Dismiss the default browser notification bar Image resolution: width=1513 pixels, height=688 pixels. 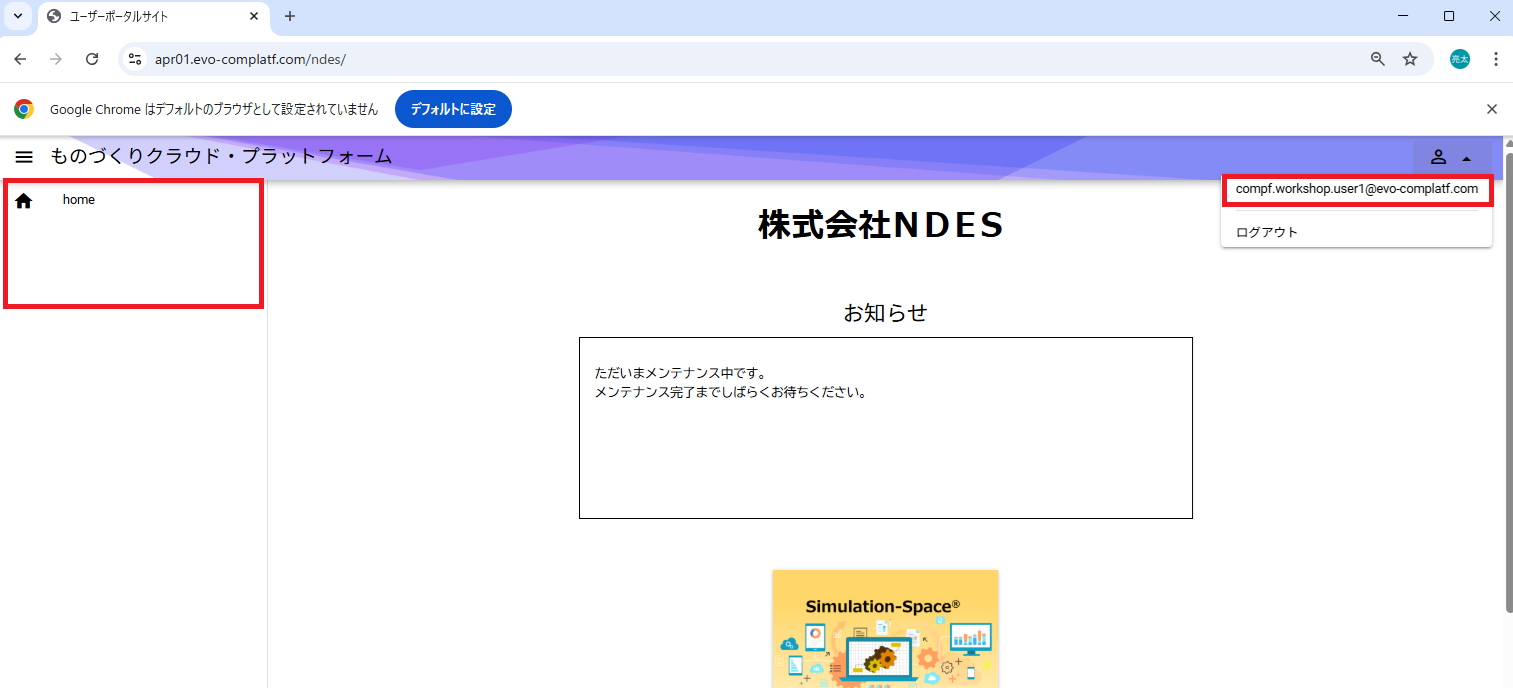tap(1491, 109)
